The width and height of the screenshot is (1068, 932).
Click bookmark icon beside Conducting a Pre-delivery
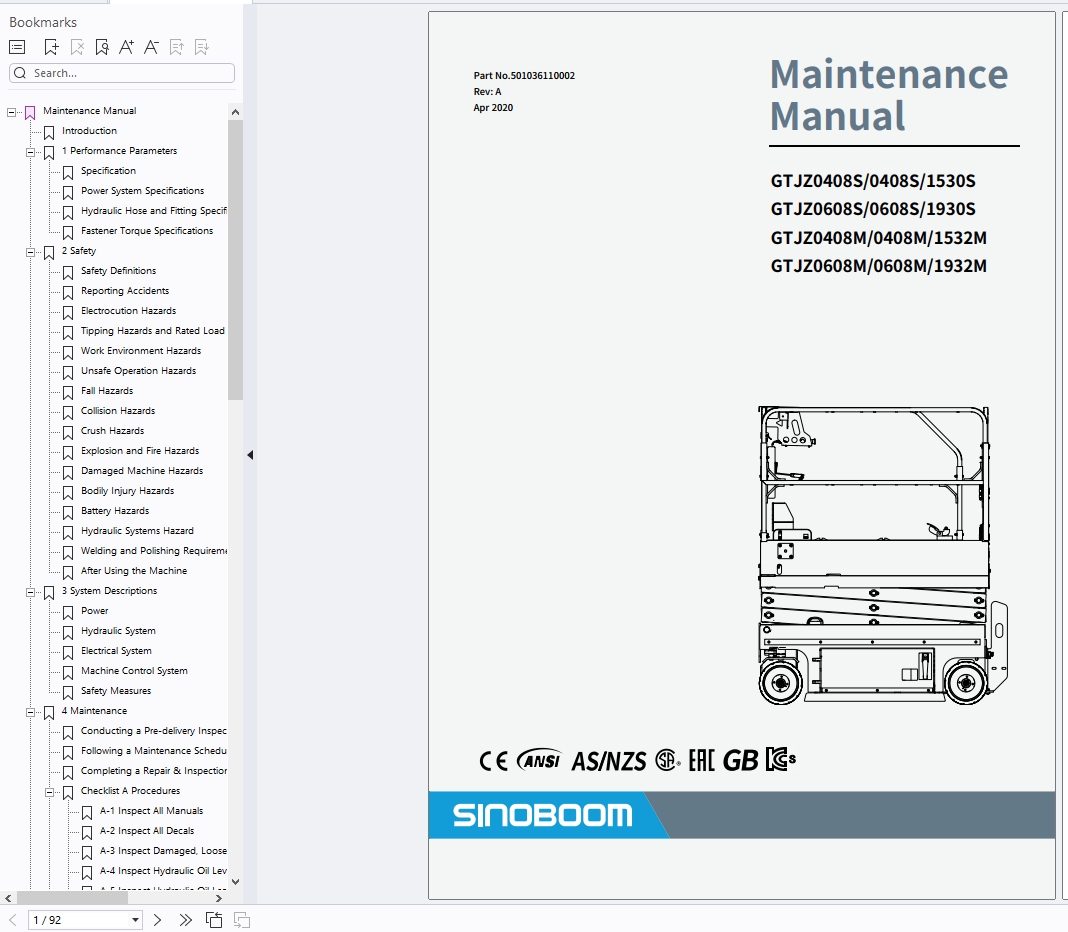(68, 732)
